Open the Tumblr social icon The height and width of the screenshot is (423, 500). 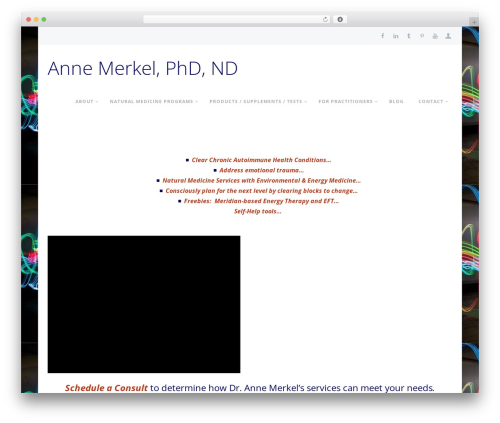pos(409,36)
